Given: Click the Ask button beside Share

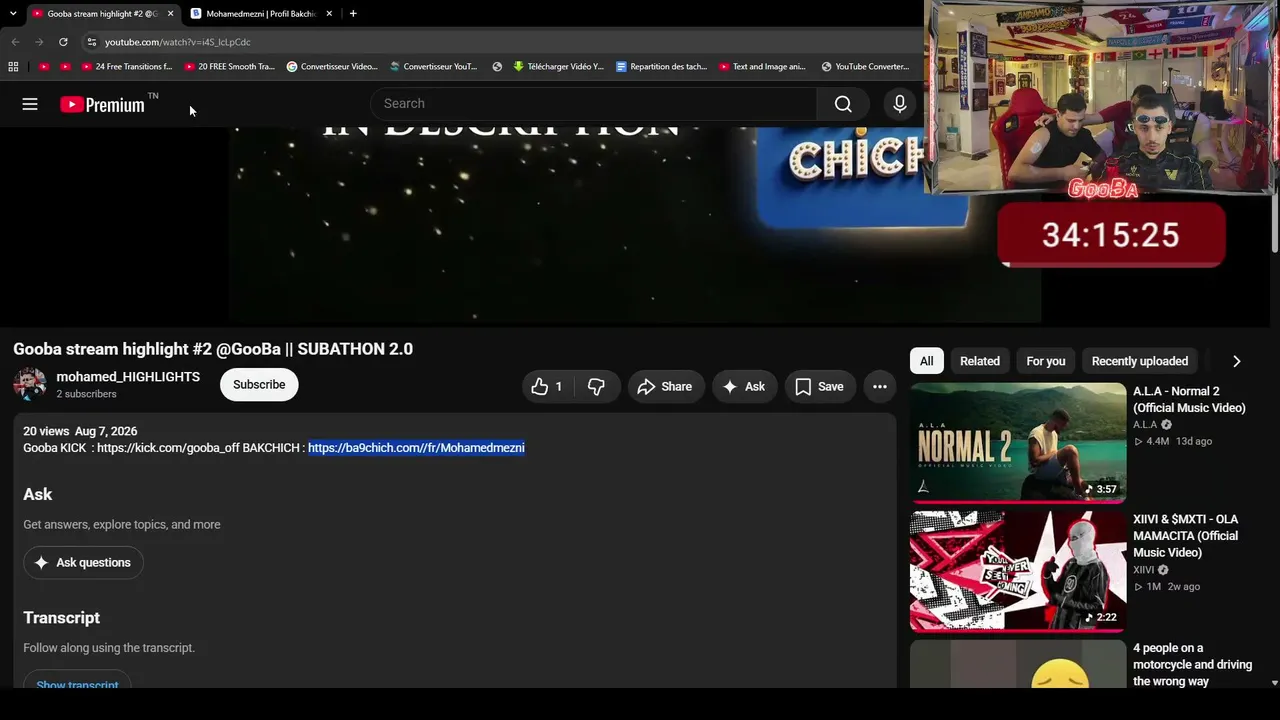Looking at the screenshot, I should point(744,387).
